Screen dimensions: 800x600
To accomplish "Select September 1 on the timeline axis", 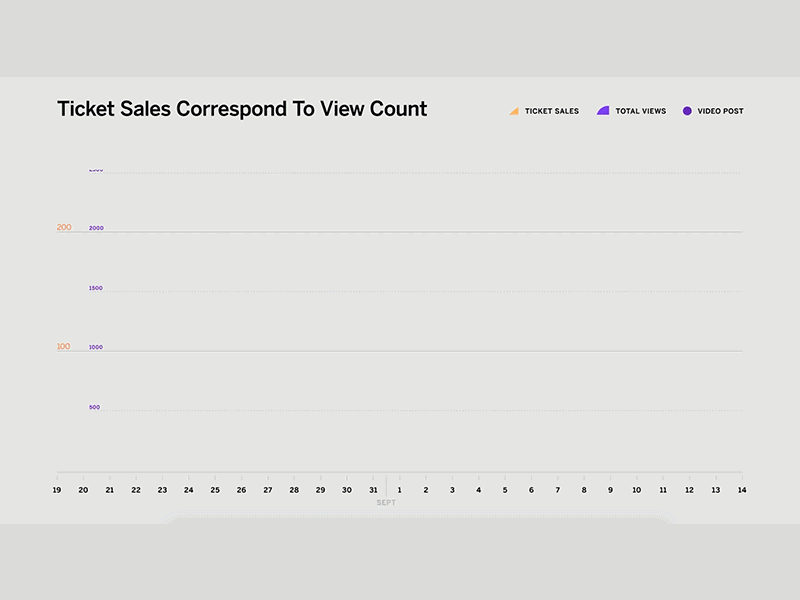I will pyautogui.click(x=399, y=490).
